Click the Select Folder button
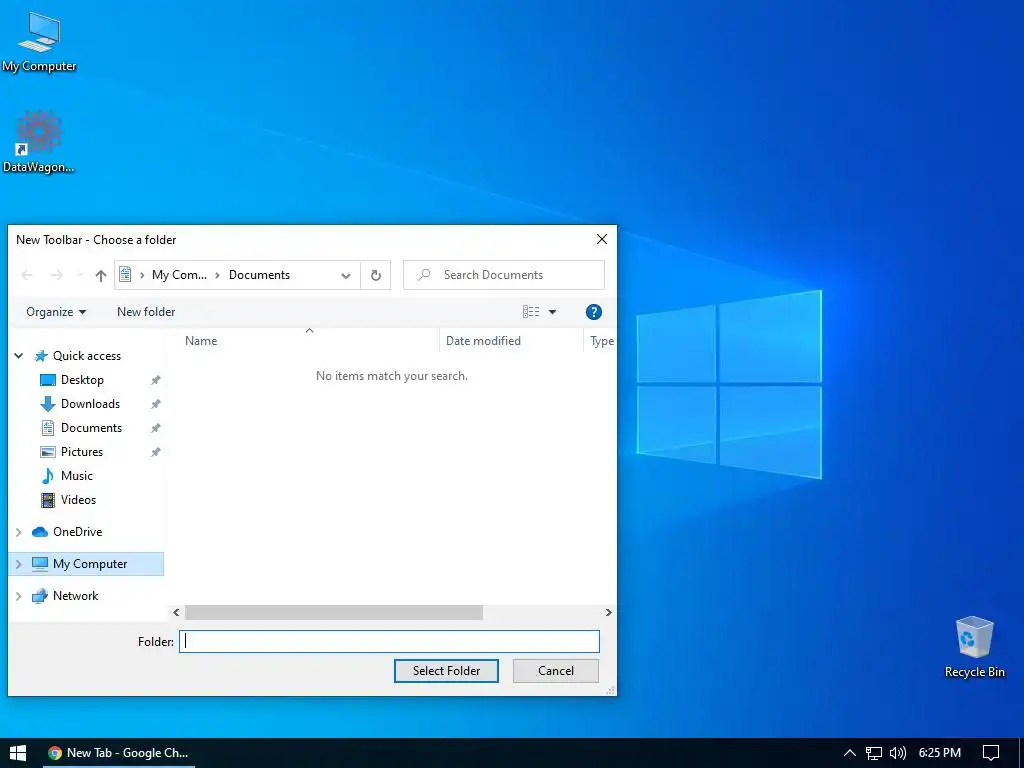1024x768 pixels. click(x=446, y=671)
